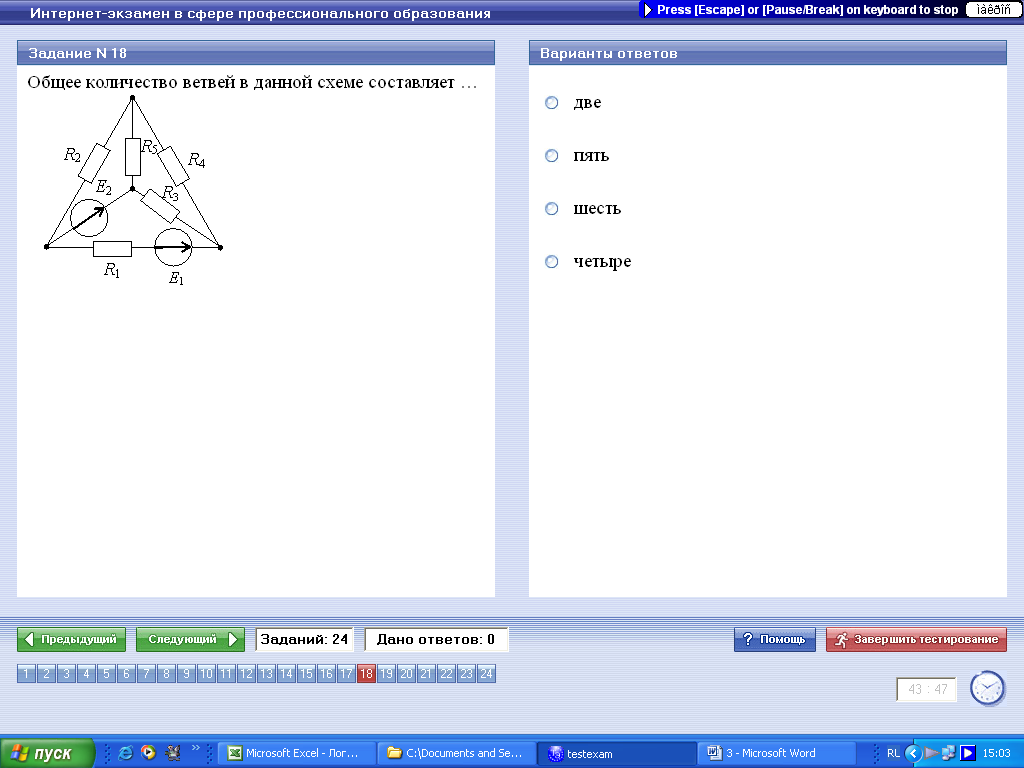The image size is (1024, 768).
Task: Click the 'Варианты ответов' panel header
Action: (x=768, y=53)
